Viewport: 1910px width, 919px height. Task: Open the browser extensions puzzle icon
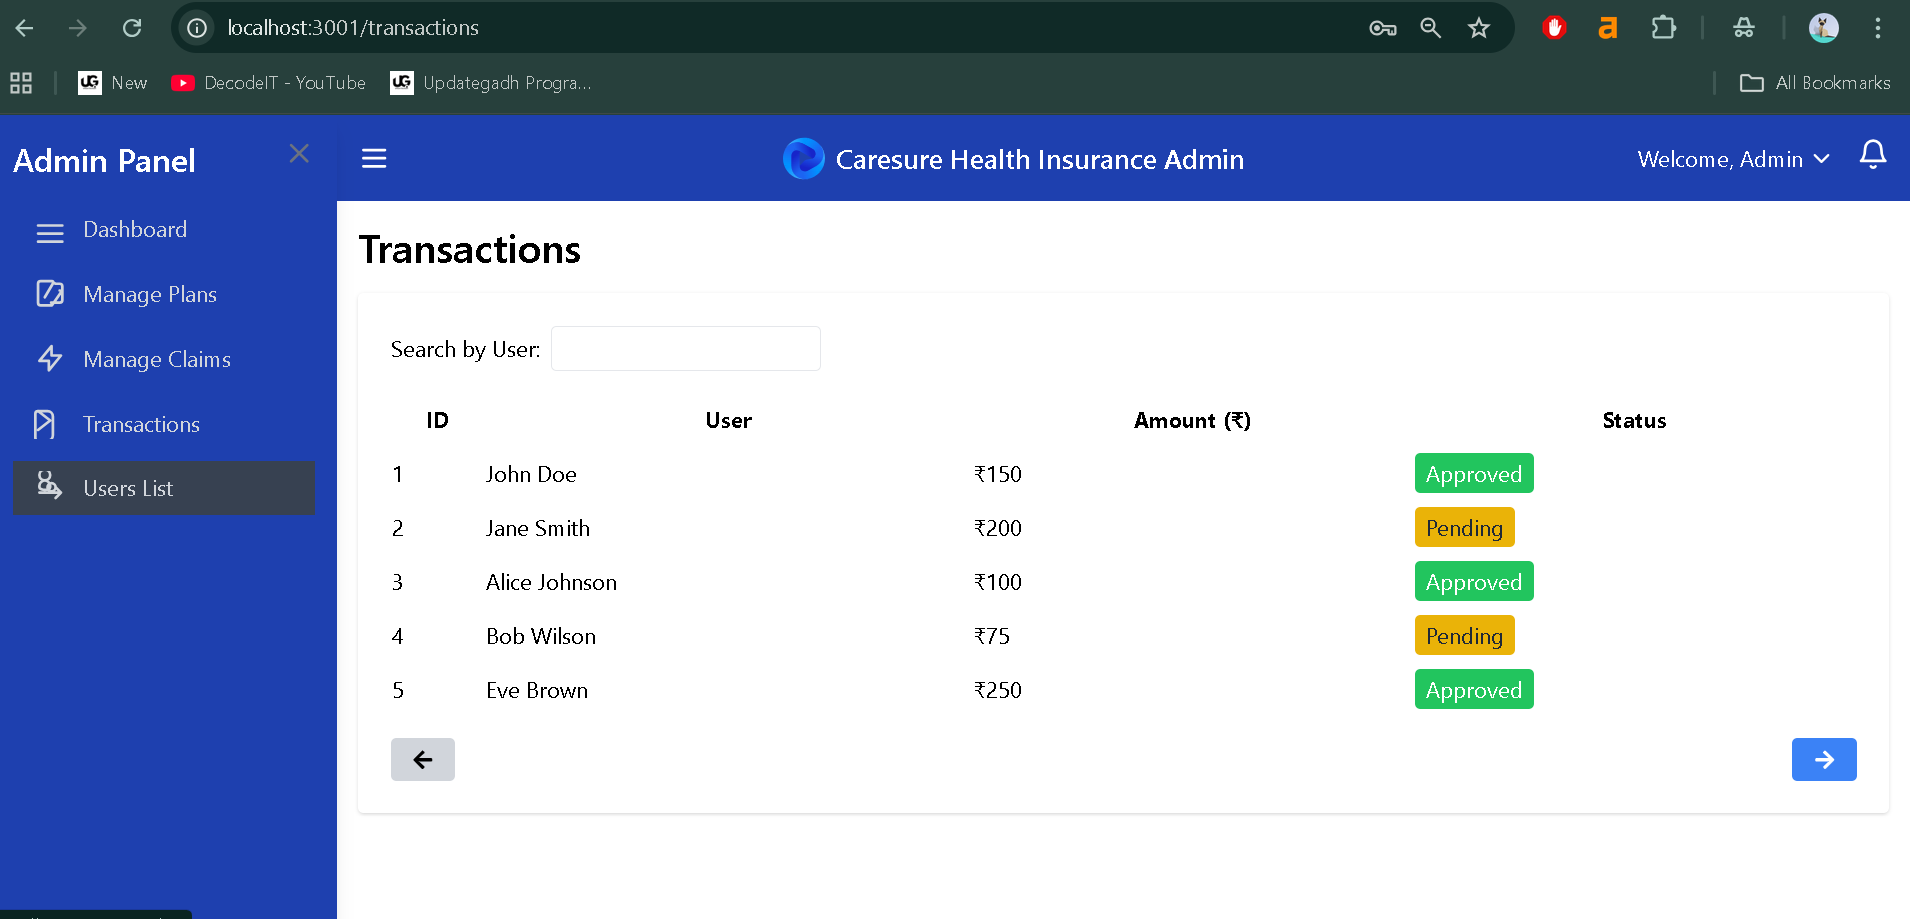point(1663,28)
